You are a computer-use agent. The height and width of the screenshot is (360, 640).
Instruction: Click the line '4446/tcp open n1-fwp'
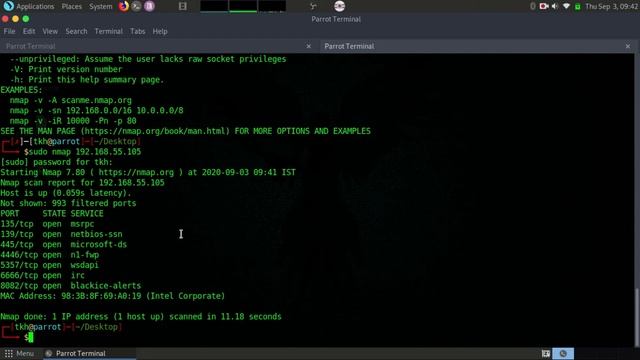point(50,255)
